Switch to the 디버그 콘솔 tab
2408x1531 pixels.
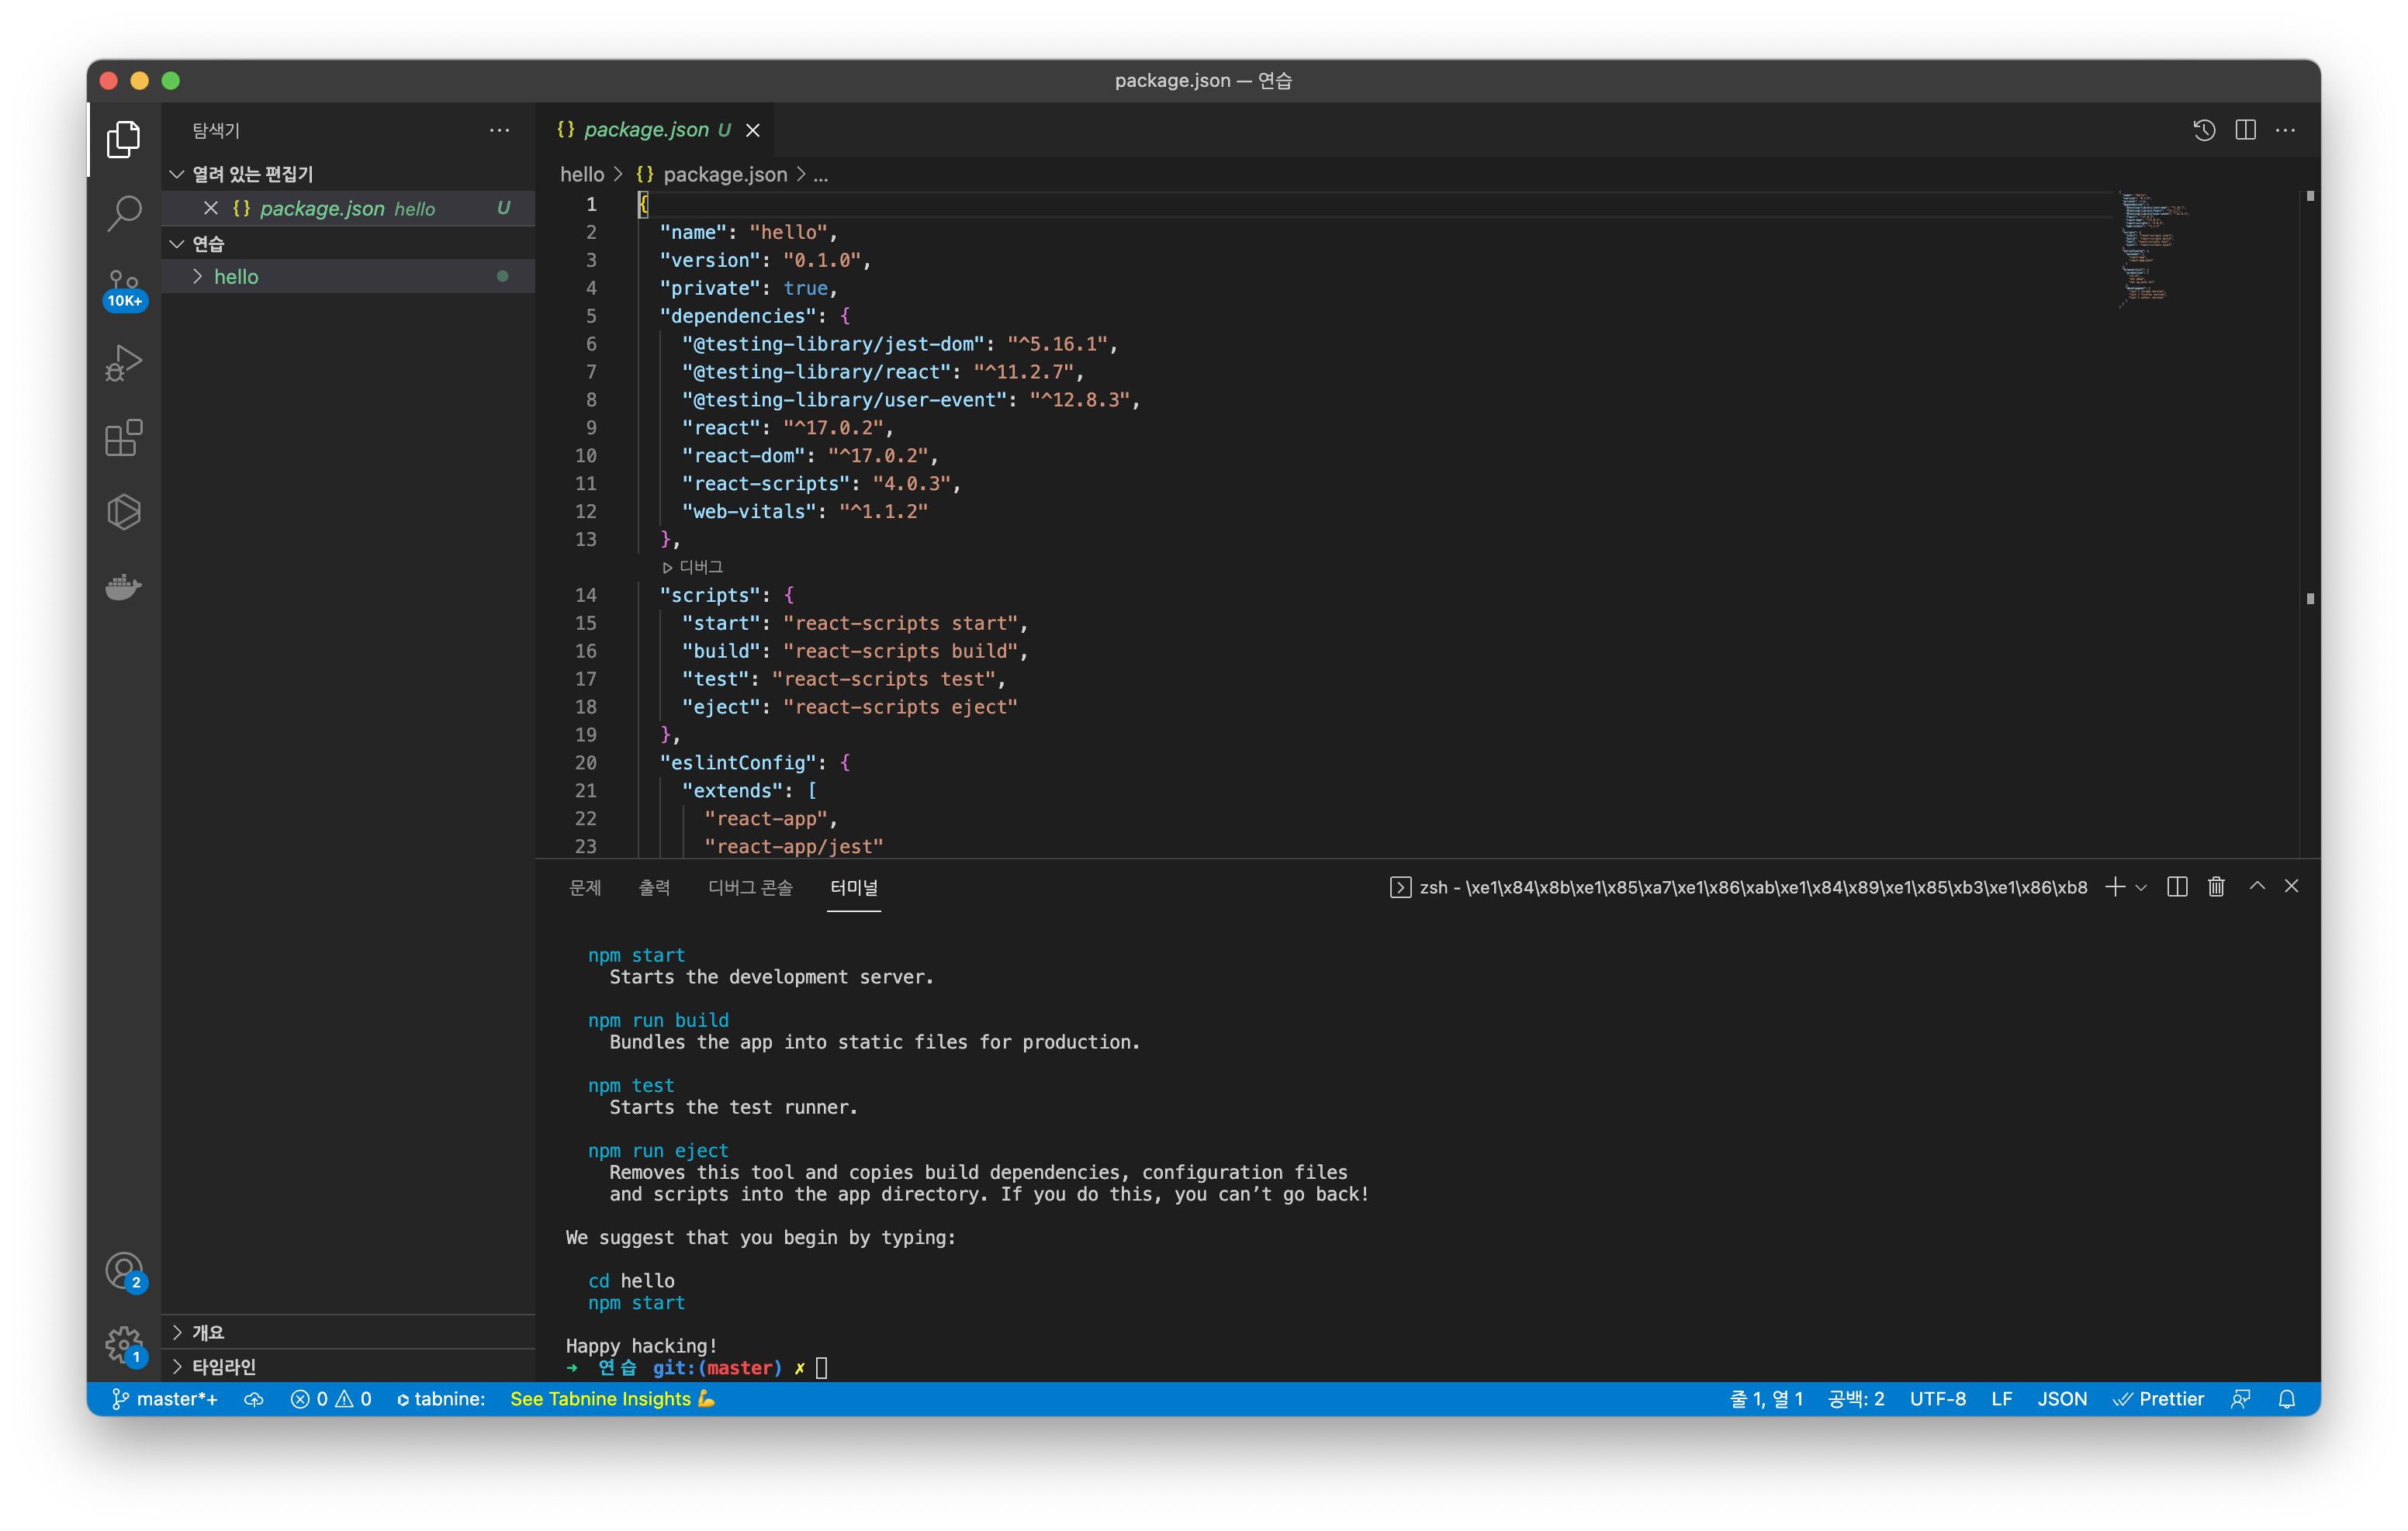(750, 888)
